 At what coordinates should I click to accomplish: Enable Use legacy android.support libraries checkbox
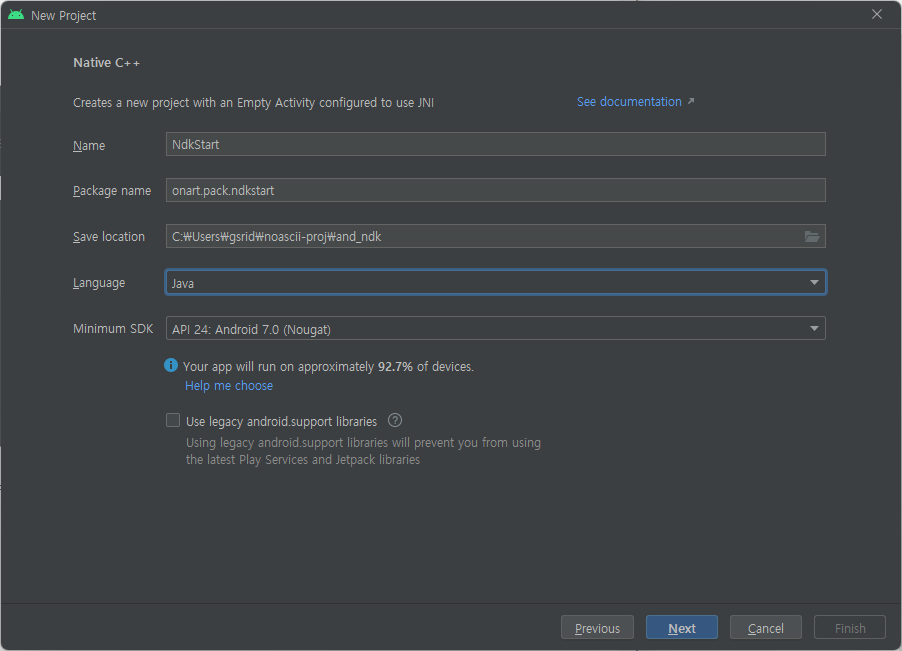point(173,420)
